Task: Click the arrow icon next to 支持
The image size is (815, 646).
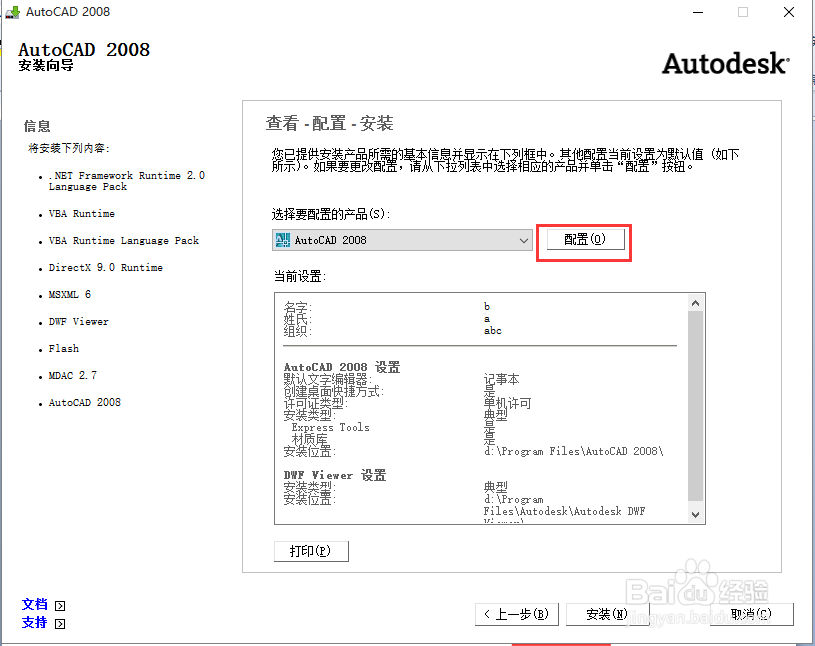Action: click(x=59, y=623)
